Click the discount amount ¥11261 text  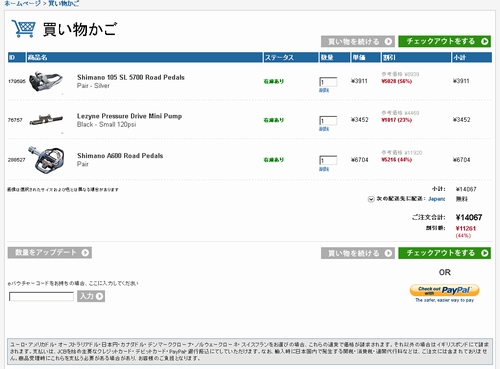pyautogui.click(x=466, y=228)
